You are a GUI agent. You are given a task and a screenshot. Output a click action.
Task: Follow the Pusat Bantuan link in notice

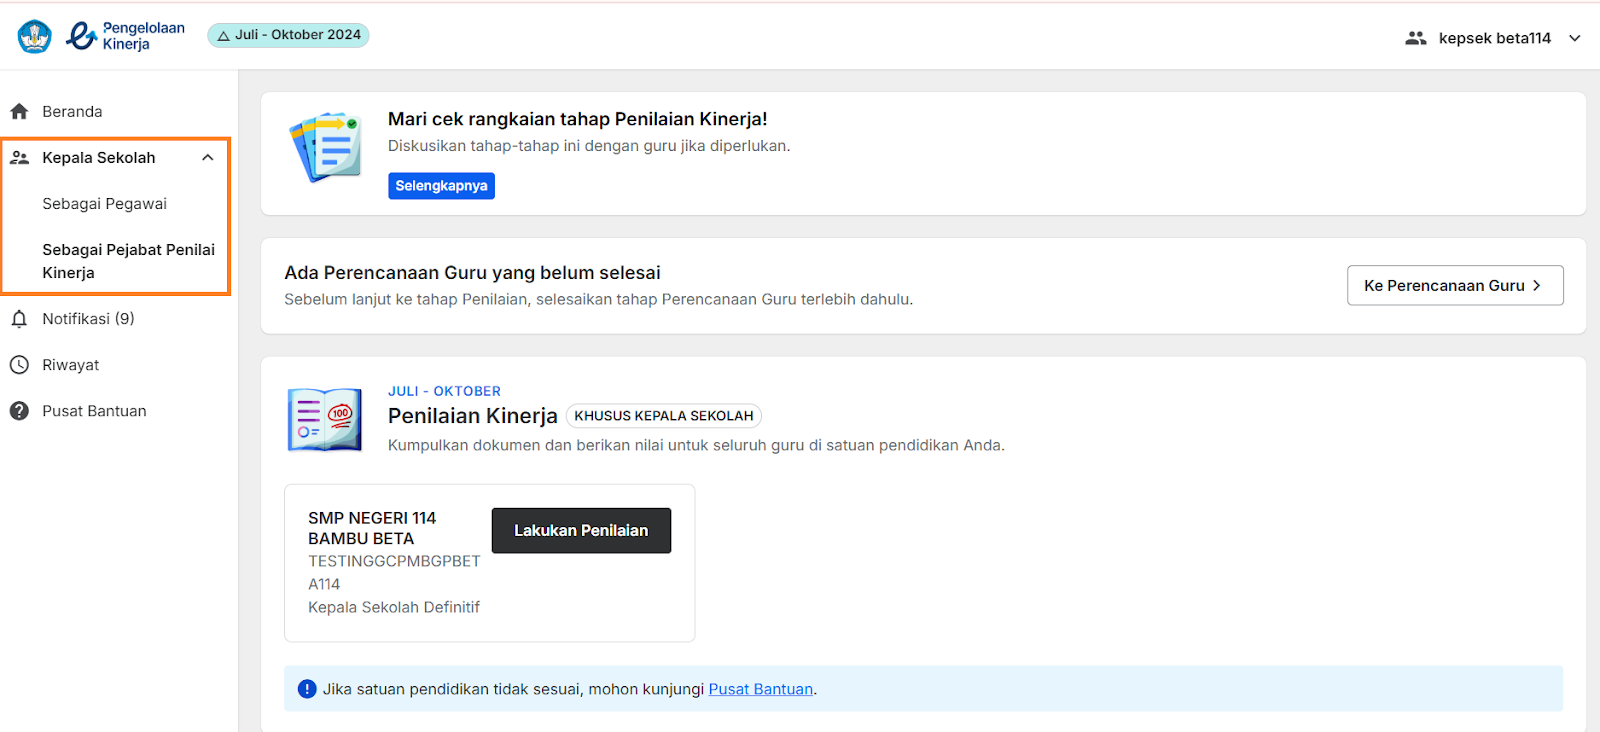pyautogui.click(x=760, y=689)
